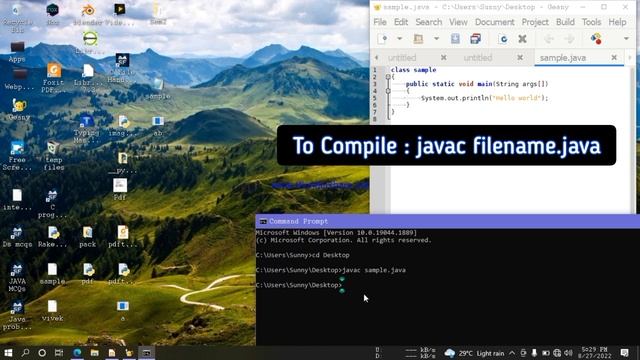Open the Edit menu in Geany
Image resolution: width=640 pixels, height=360 pixels.
pyautogui.click(x=401, y=22)
